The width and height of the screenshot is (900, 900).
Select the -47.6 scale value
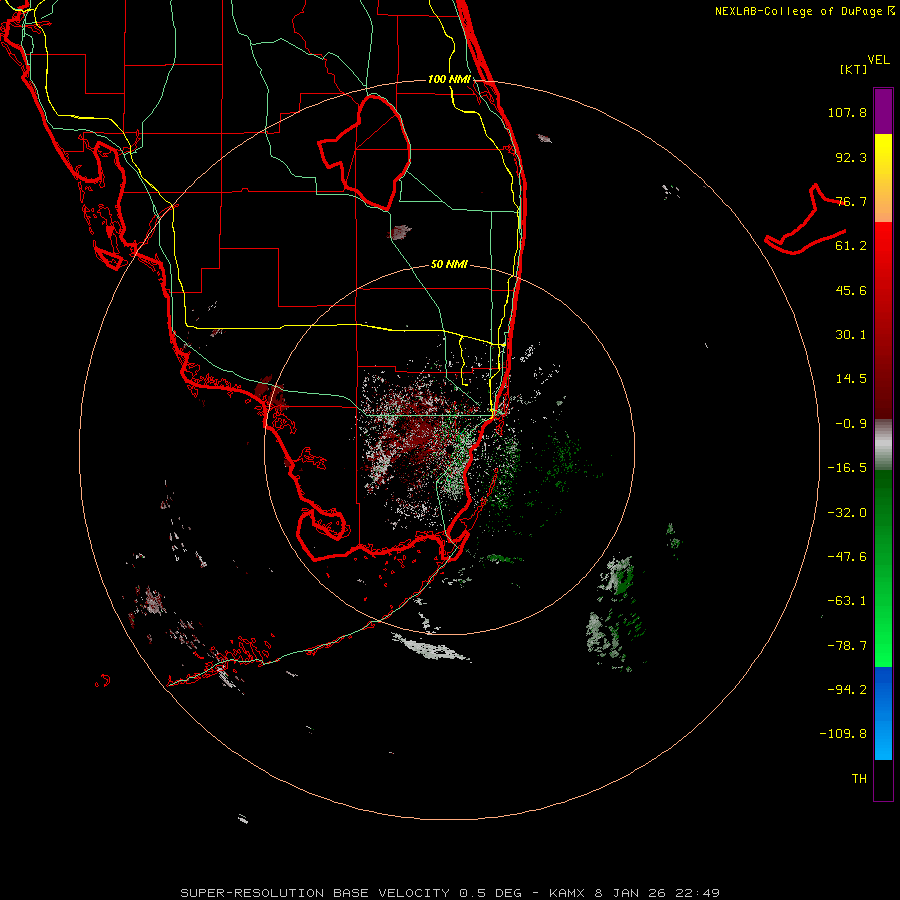tap(847, 557)
